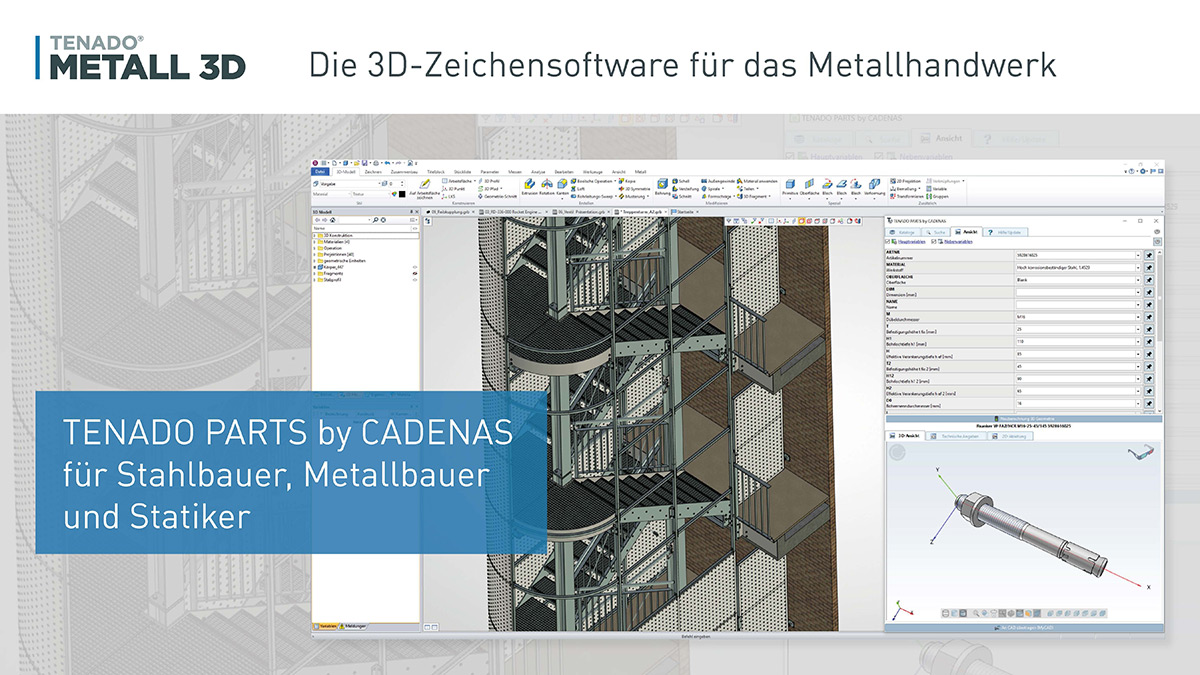Pin the Artikelnummer row value
The image size is (1200, 675).
(x=1149, y=255)
